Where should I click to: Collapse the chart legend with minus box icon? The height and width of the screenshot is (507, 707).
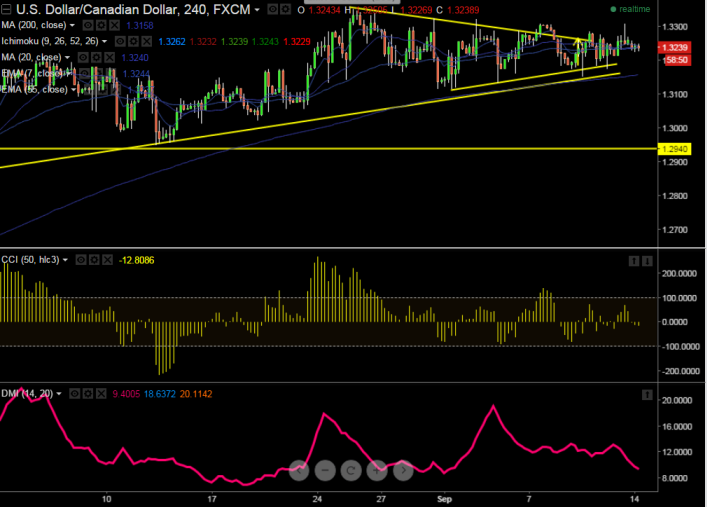6,9
